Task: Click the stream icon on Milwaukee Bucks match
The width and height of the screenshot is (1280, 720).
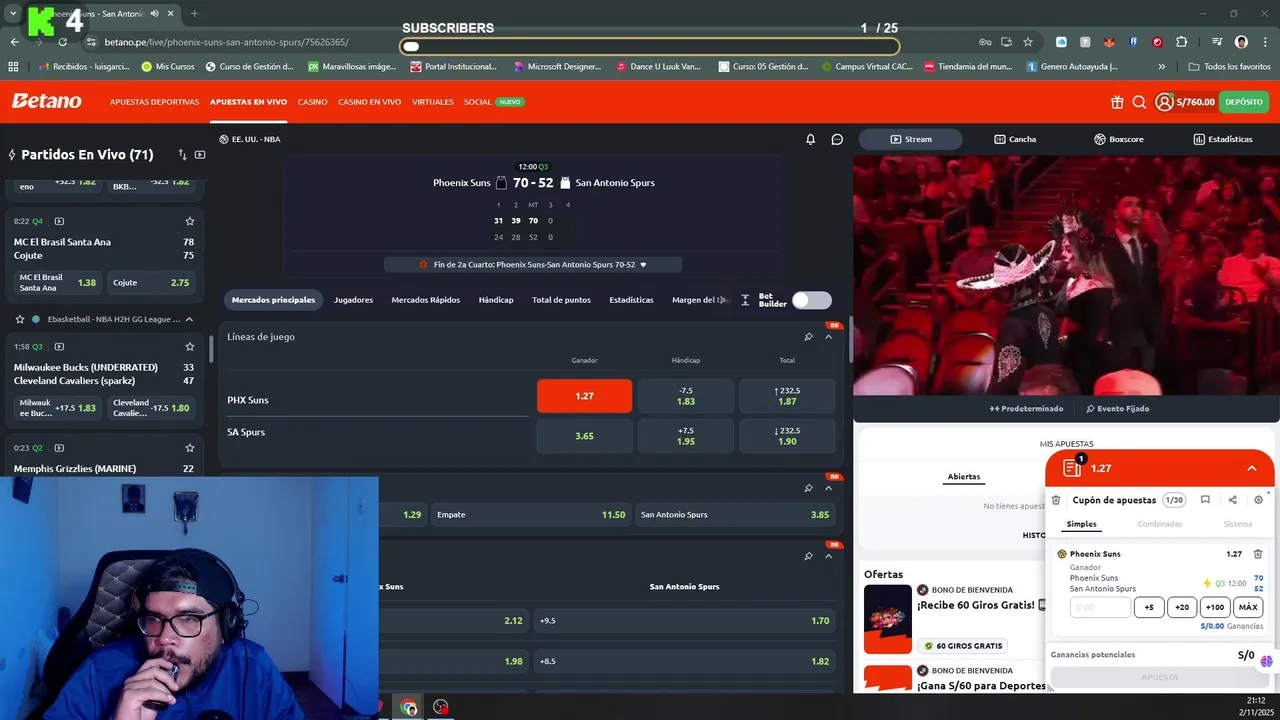Action: pyautogui.click(x=59, y=346)
